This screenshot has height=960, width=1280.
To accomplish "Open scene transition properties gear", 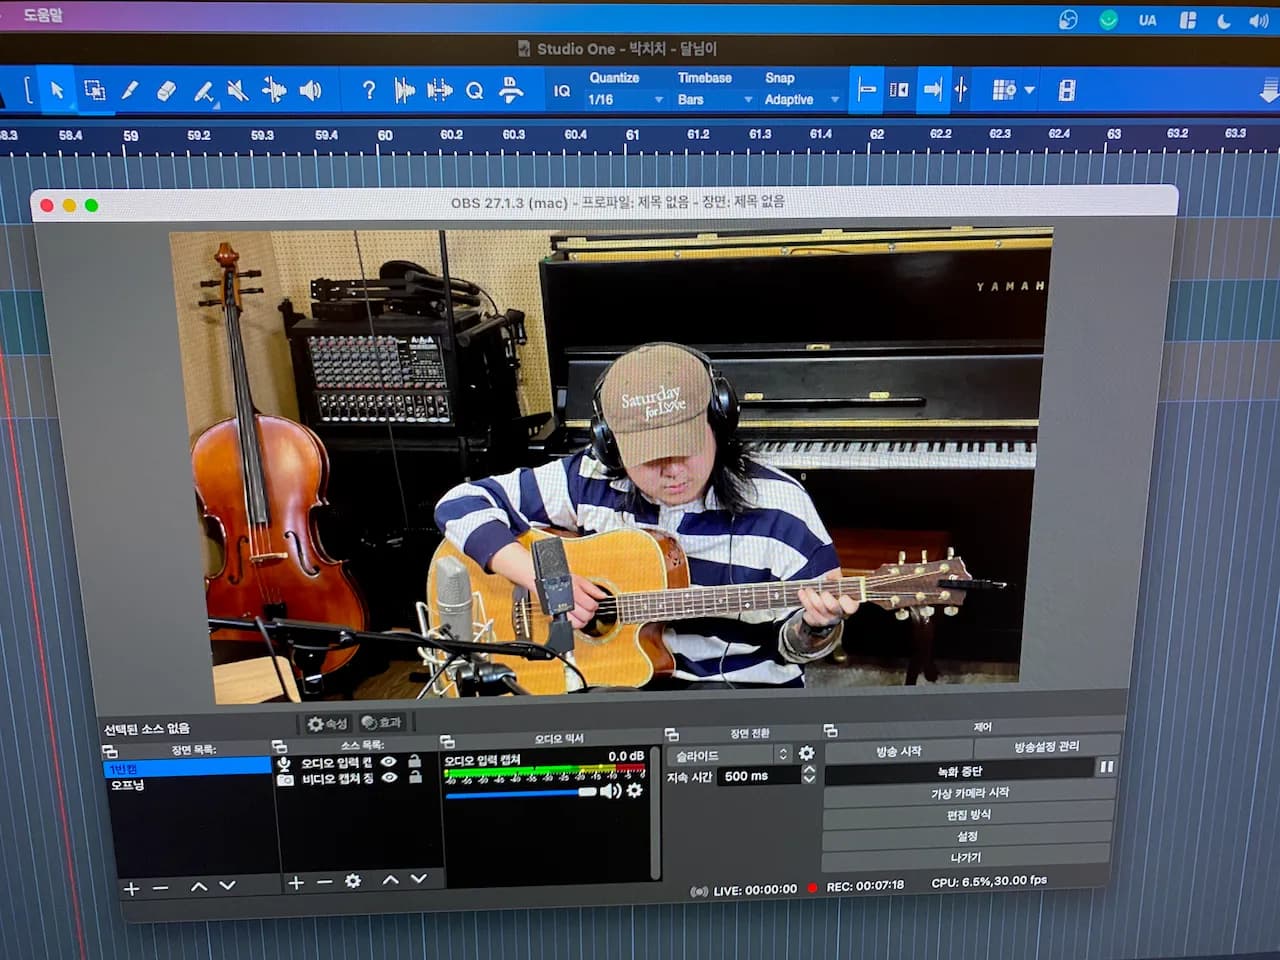I will (x=806, y=753).
